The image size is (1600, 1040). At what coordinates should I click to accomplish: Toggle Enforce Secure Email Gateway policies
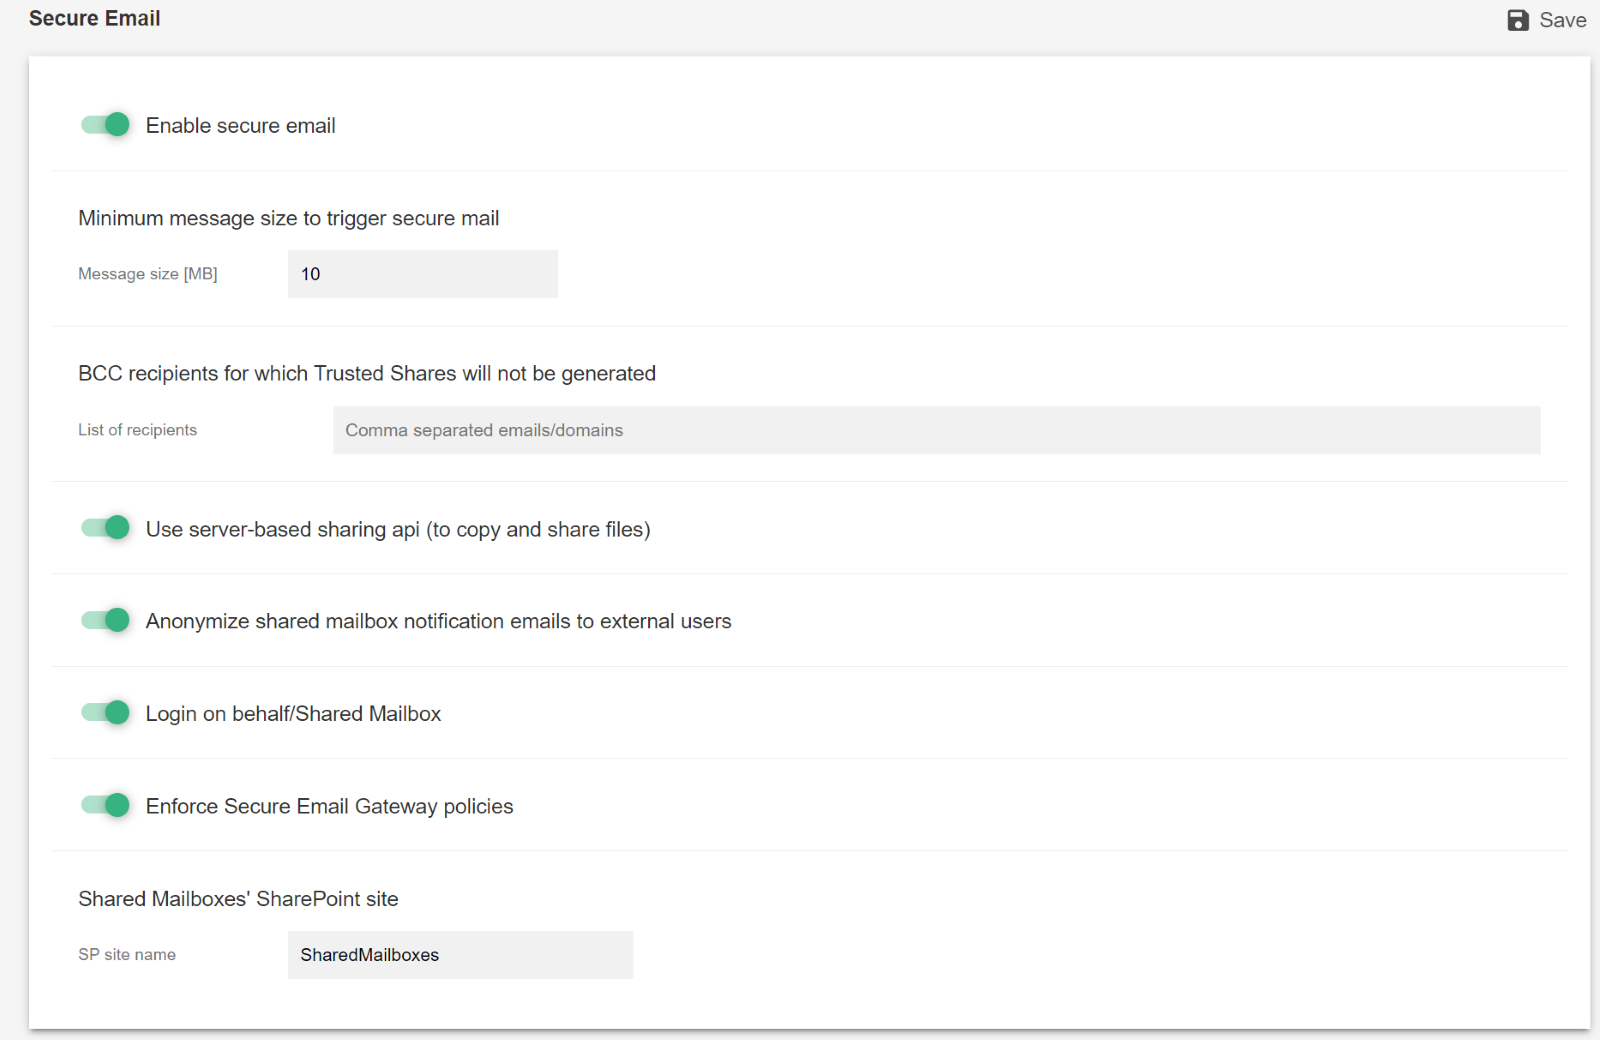pyautogui.click(x=104, y=805)
